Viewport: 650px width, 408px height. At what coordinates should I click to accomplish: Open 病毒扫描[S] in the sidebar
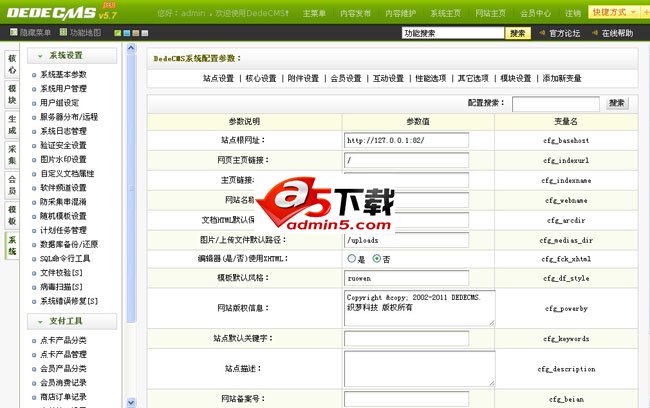61,287
